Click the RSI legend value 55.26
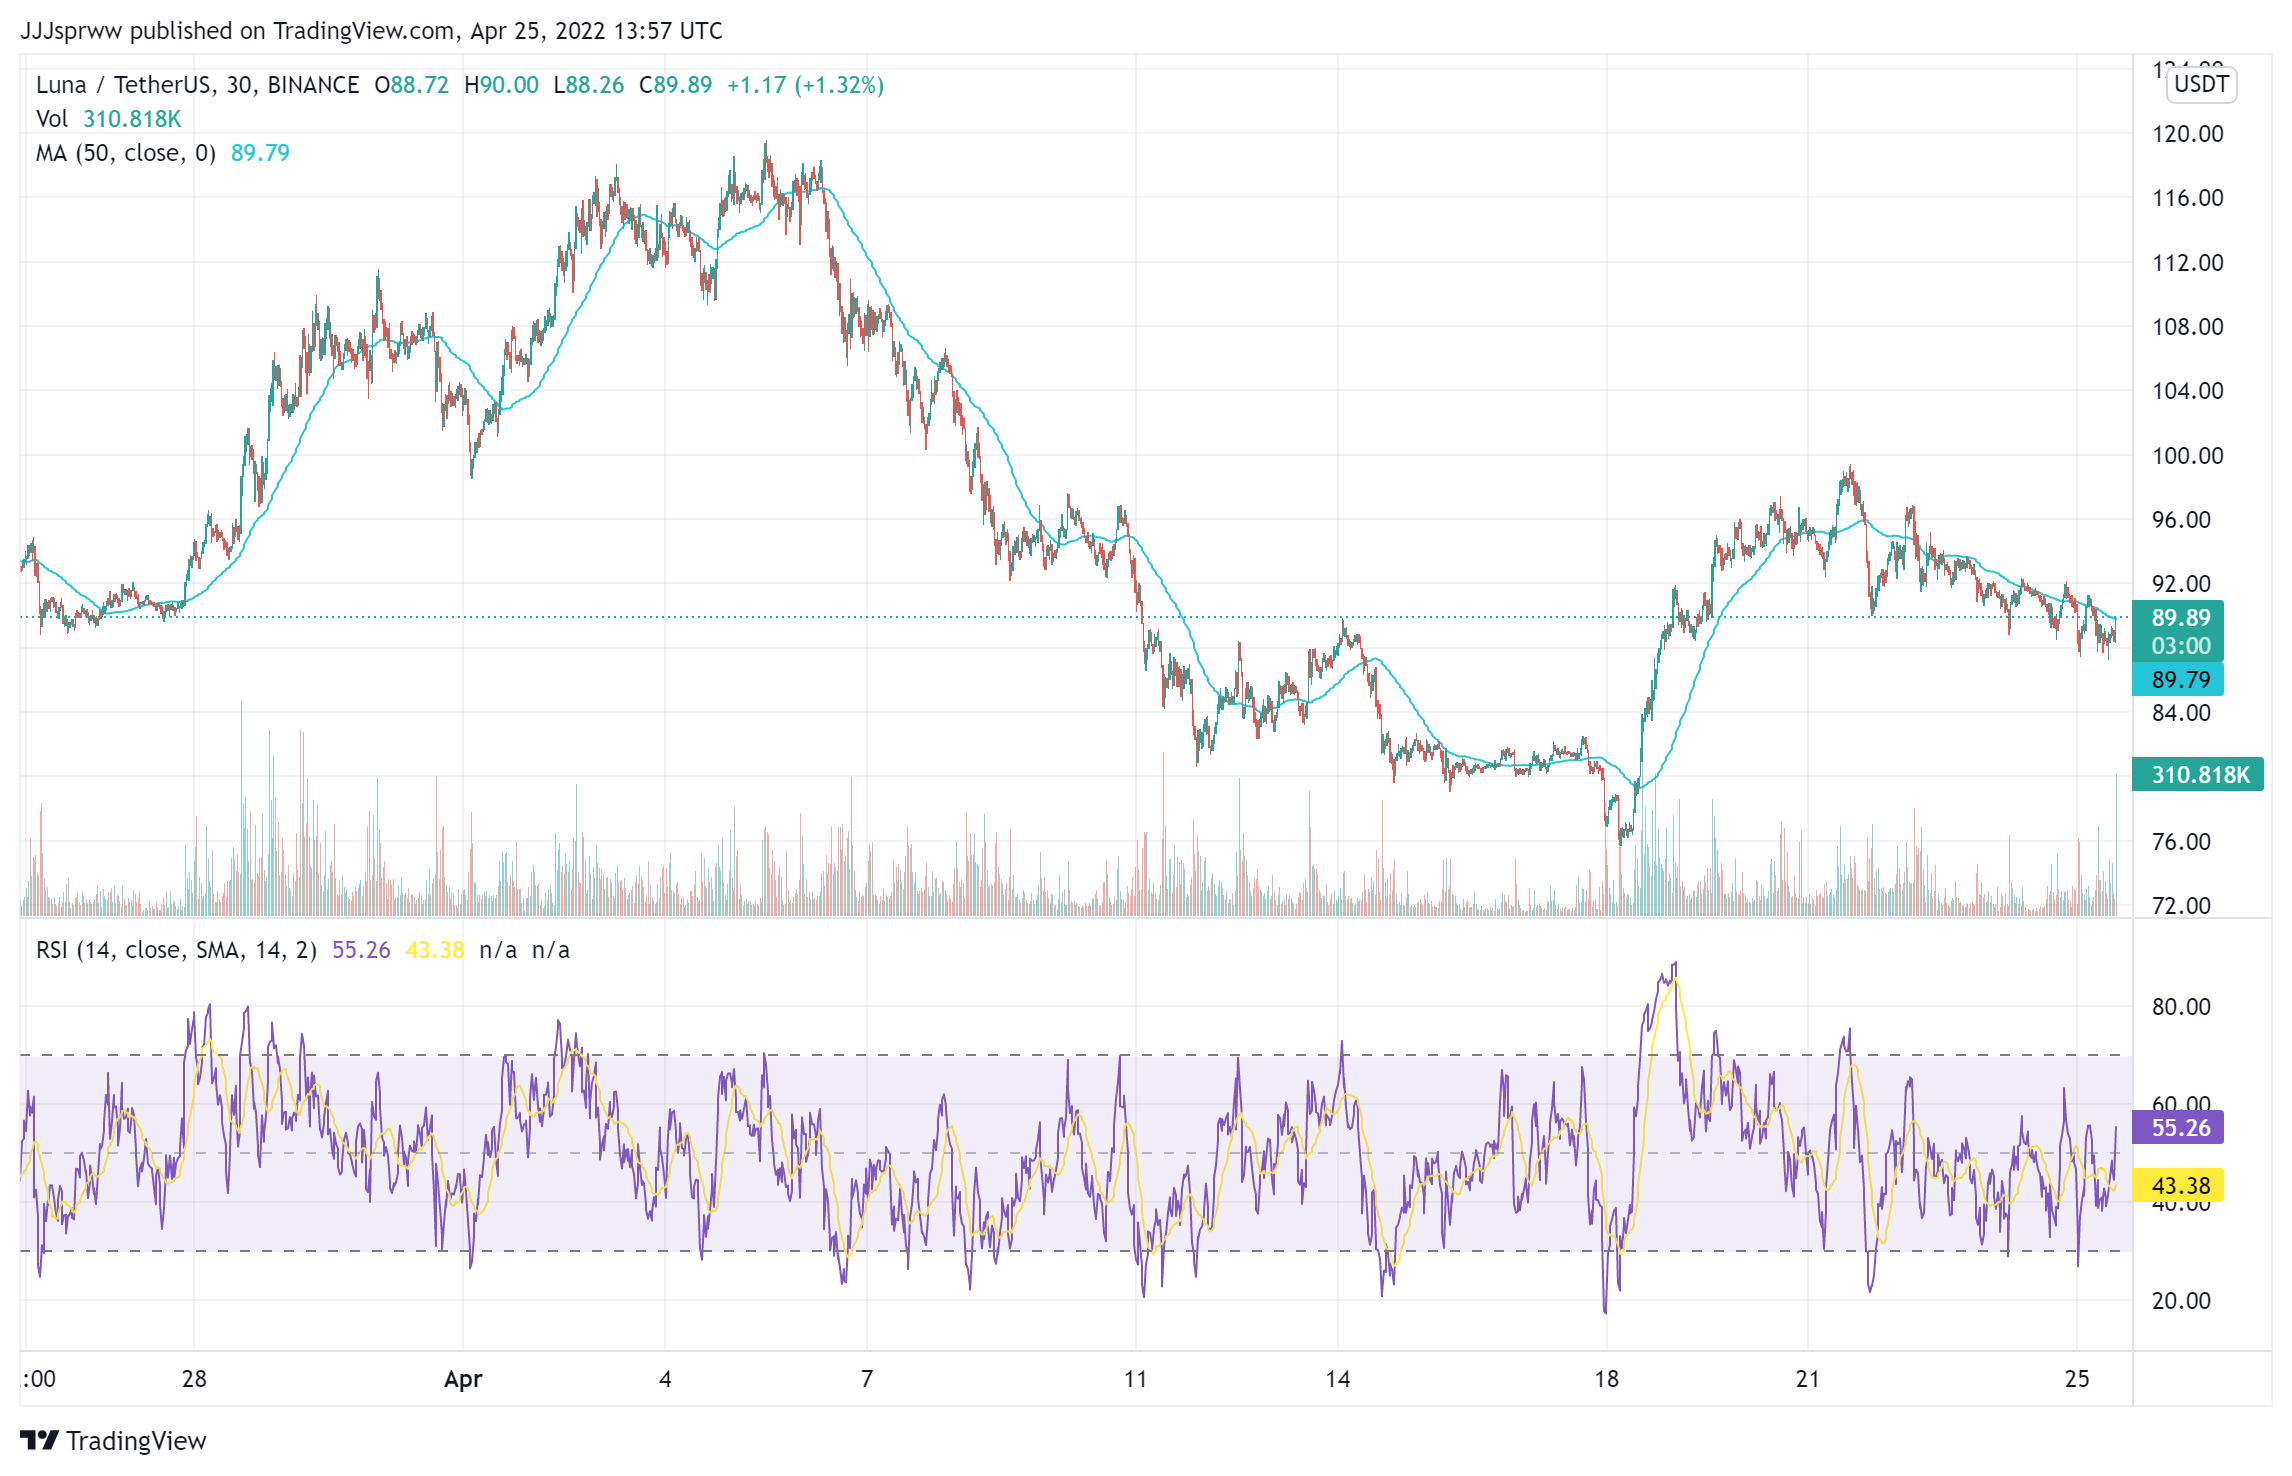This screenshot has width=2292, height=1476. pos(361,950)
